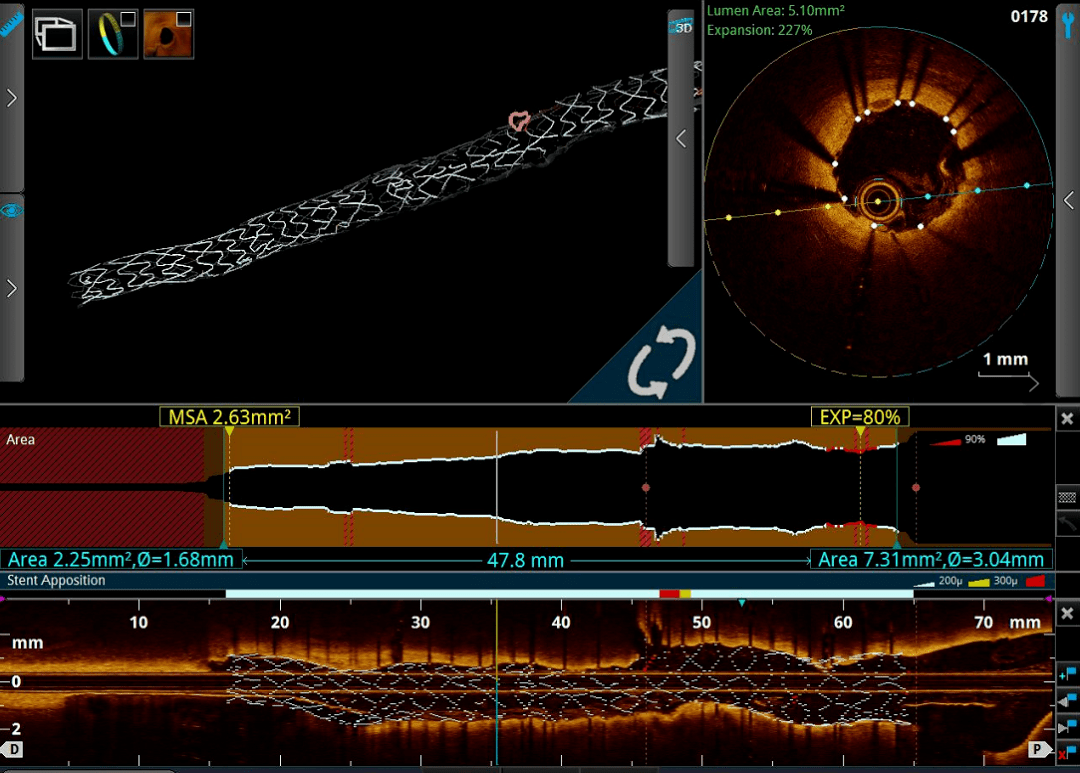The height and width of the screenshot is (773, 1080).
Task: Click the red malapposition segment on apposition bar
Action: point(668,594)
